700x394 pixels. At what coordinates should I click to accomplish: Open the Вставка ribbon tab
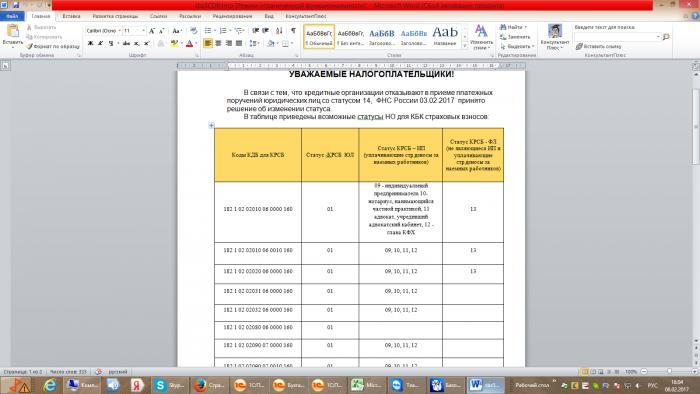click(x=71, y=16)
